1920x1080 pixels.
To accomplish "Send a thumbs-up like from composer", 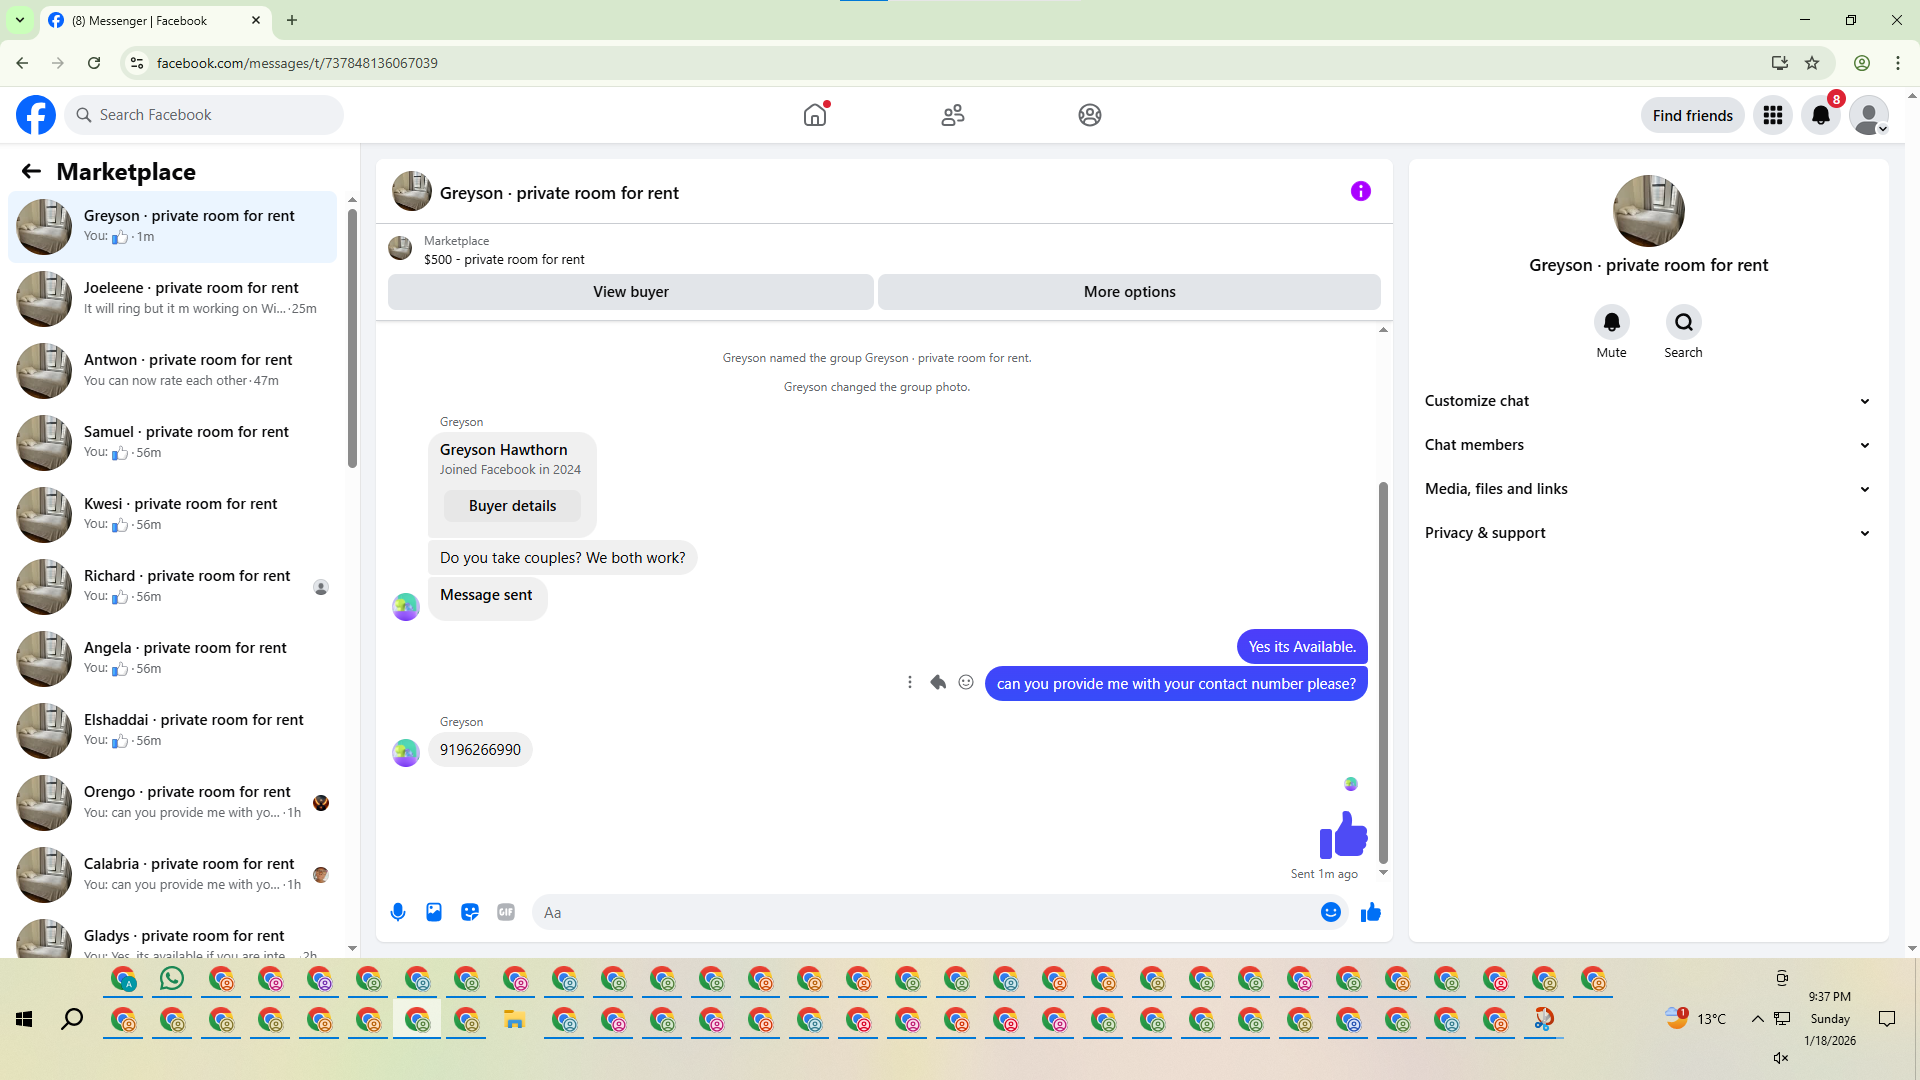I will [x=1371, y=912].
